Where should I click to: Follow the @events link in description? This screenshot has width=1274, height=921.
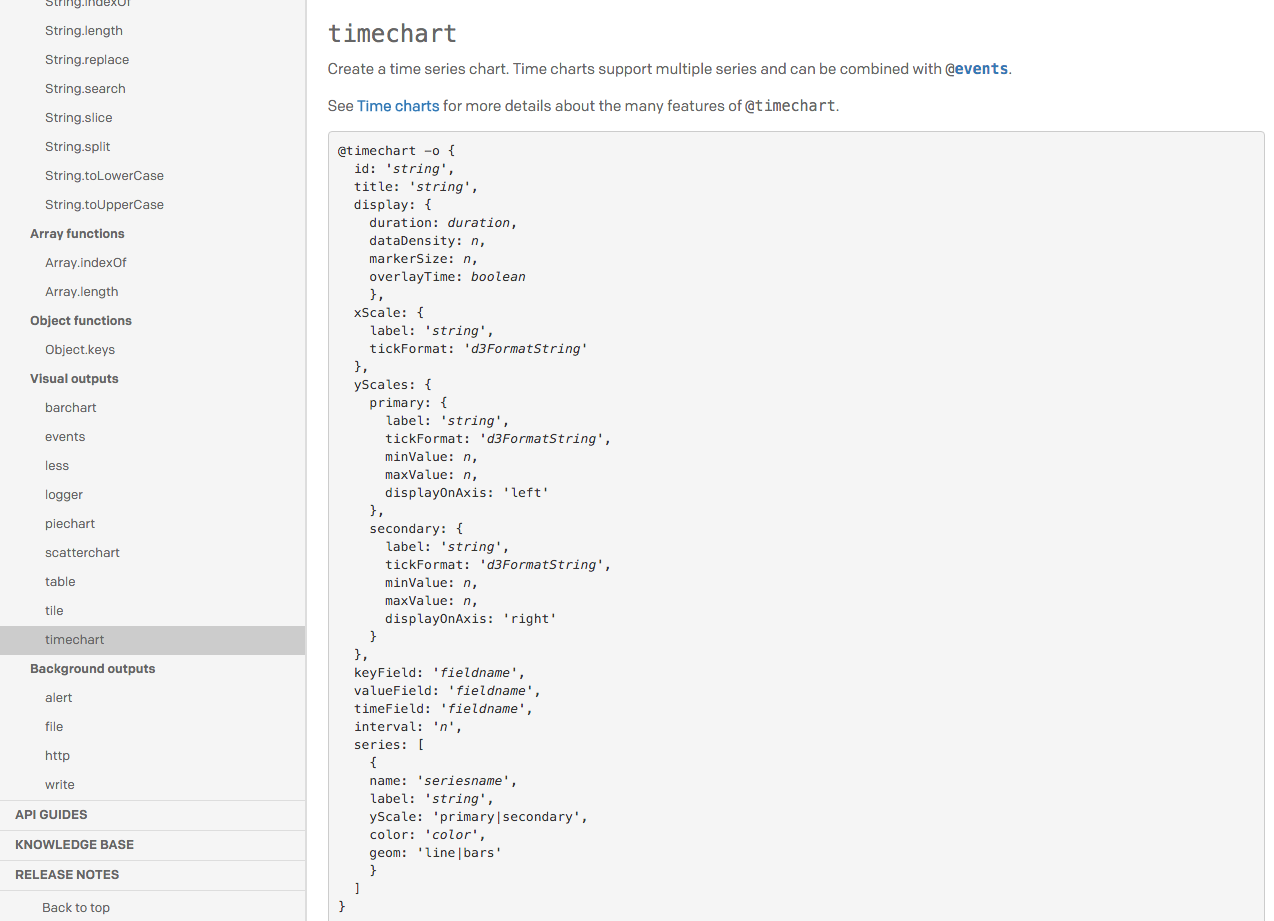point(976,69)
